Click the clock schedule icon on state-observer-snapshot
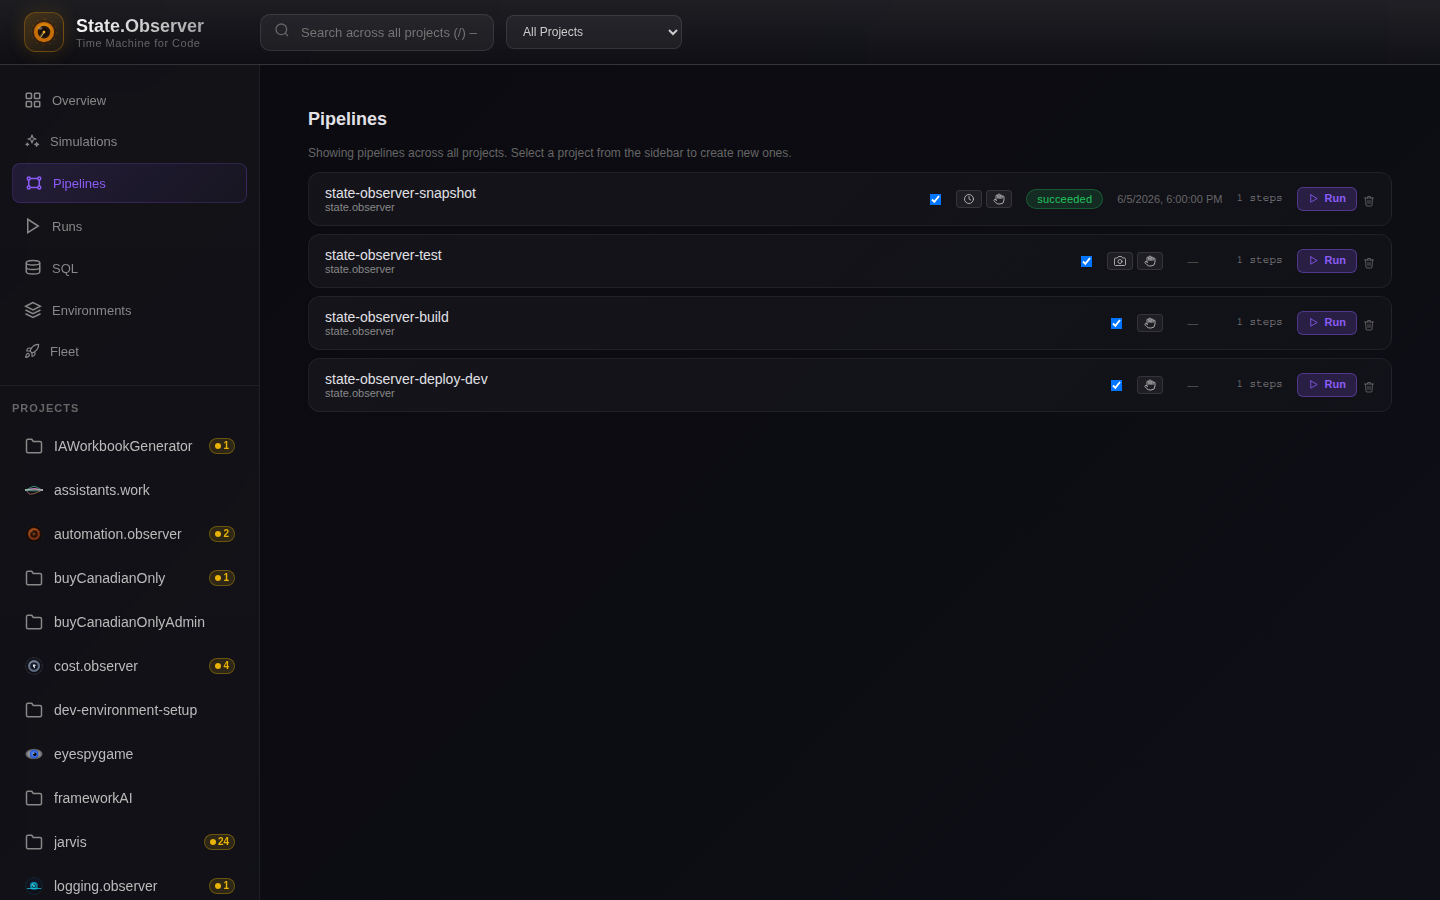The width and height of the screenshot is (1440, 900). 969,199
